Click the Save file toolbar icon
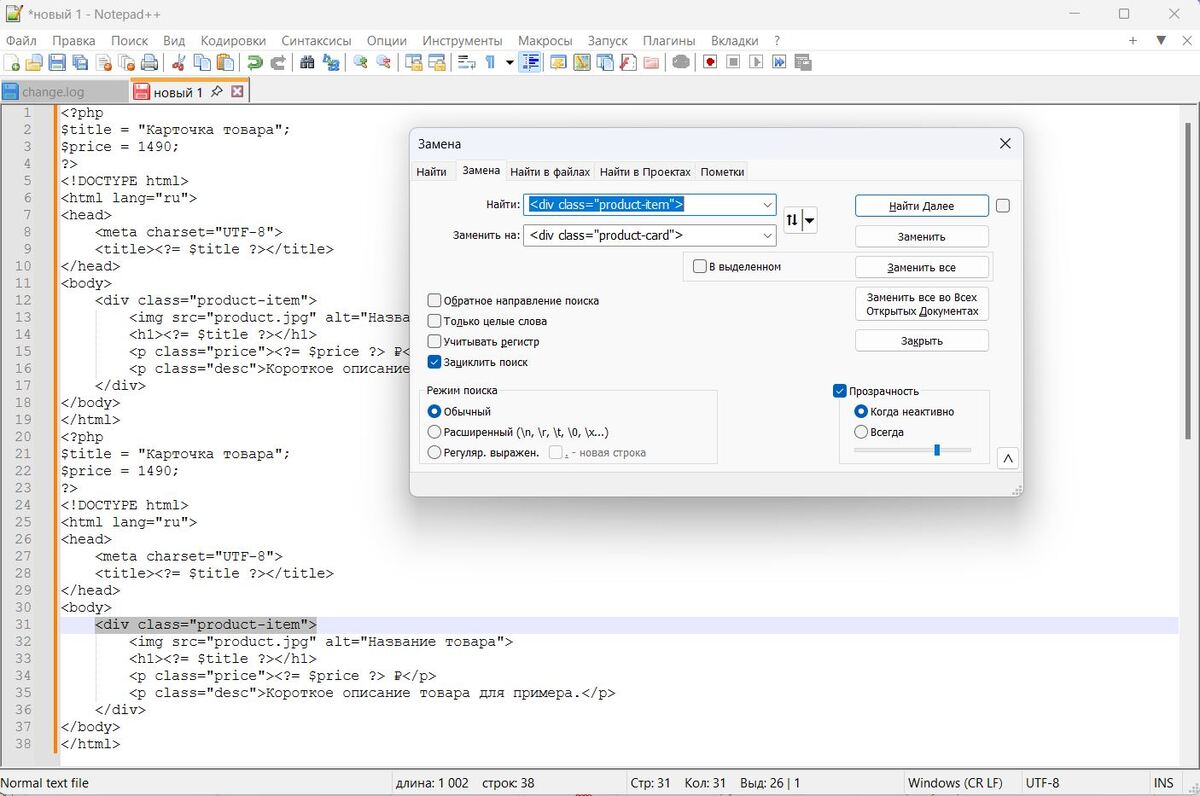 (x=57, y=62)
